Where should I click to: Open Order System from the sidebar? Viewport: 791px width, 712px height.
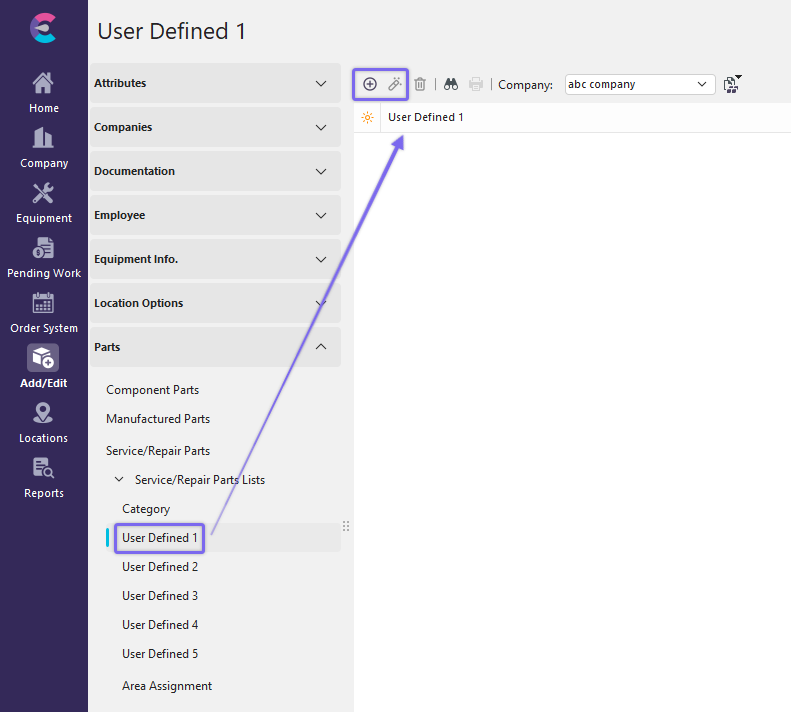point(43,313)
